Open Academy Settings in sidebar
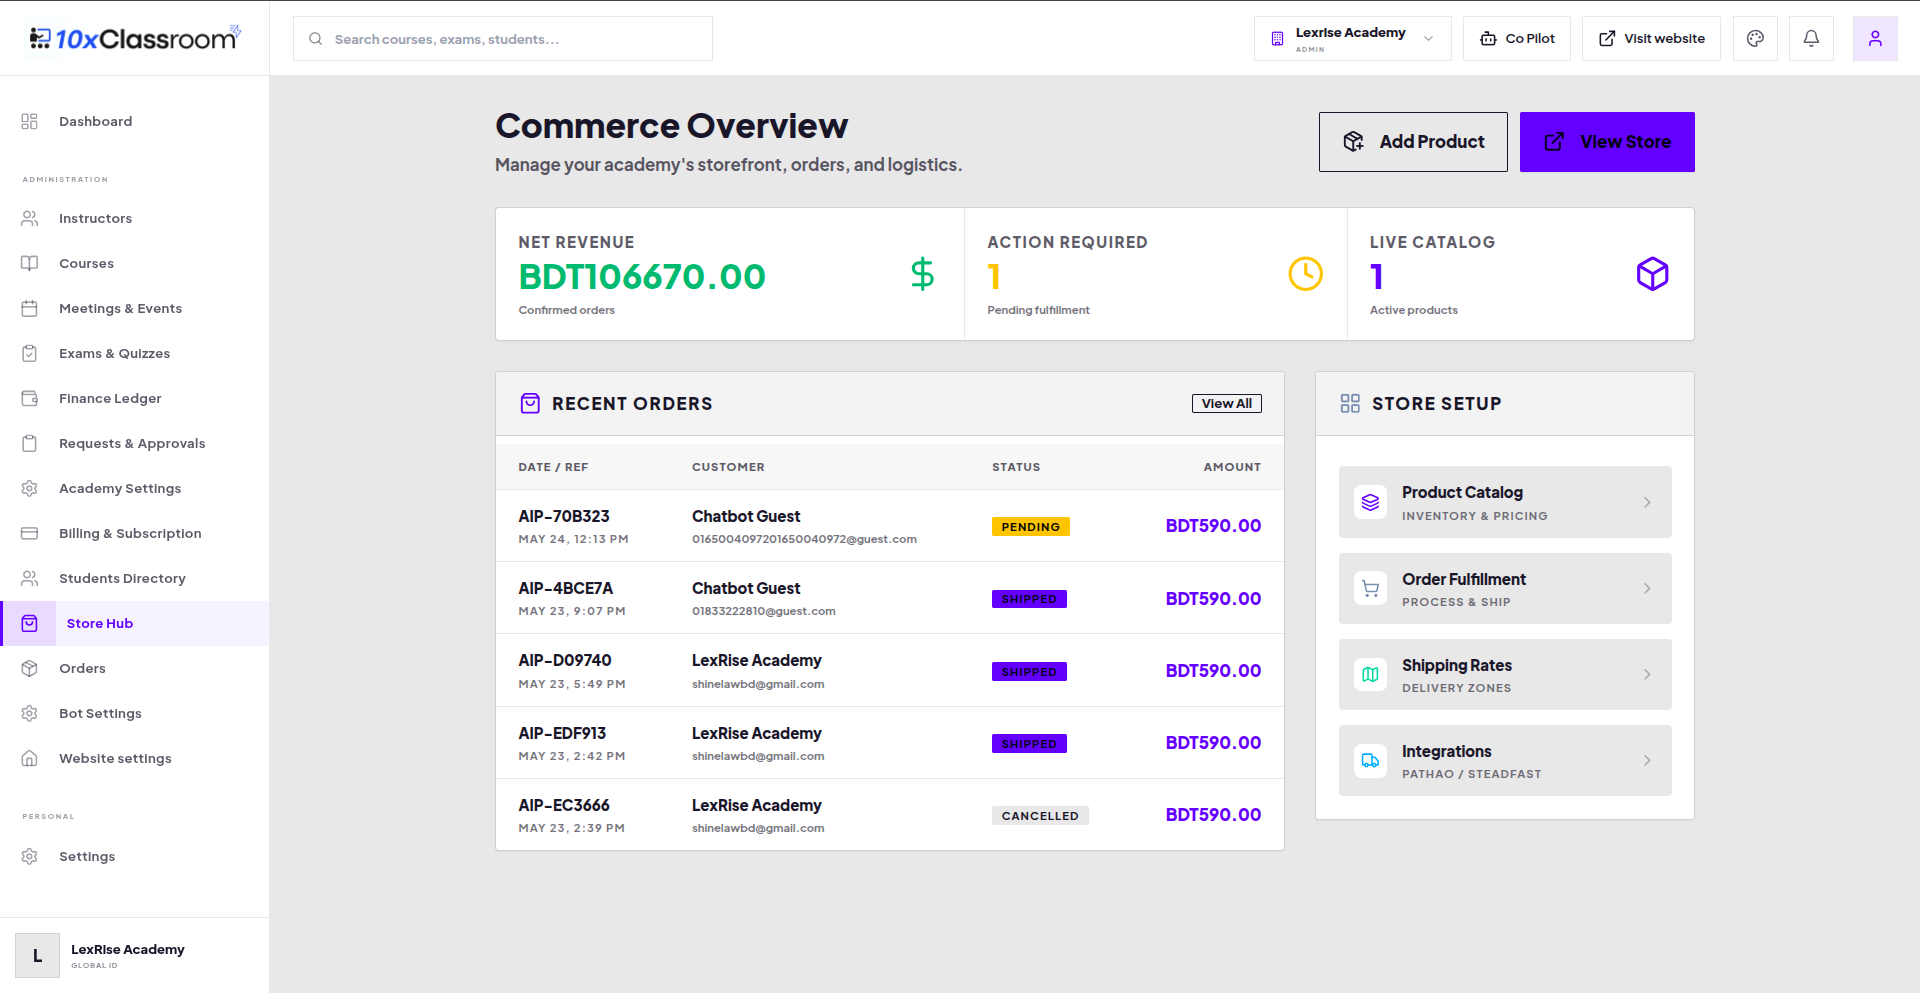Viewport: 1920px width, 993px height. pyautogui.click(x=134, y=488)
